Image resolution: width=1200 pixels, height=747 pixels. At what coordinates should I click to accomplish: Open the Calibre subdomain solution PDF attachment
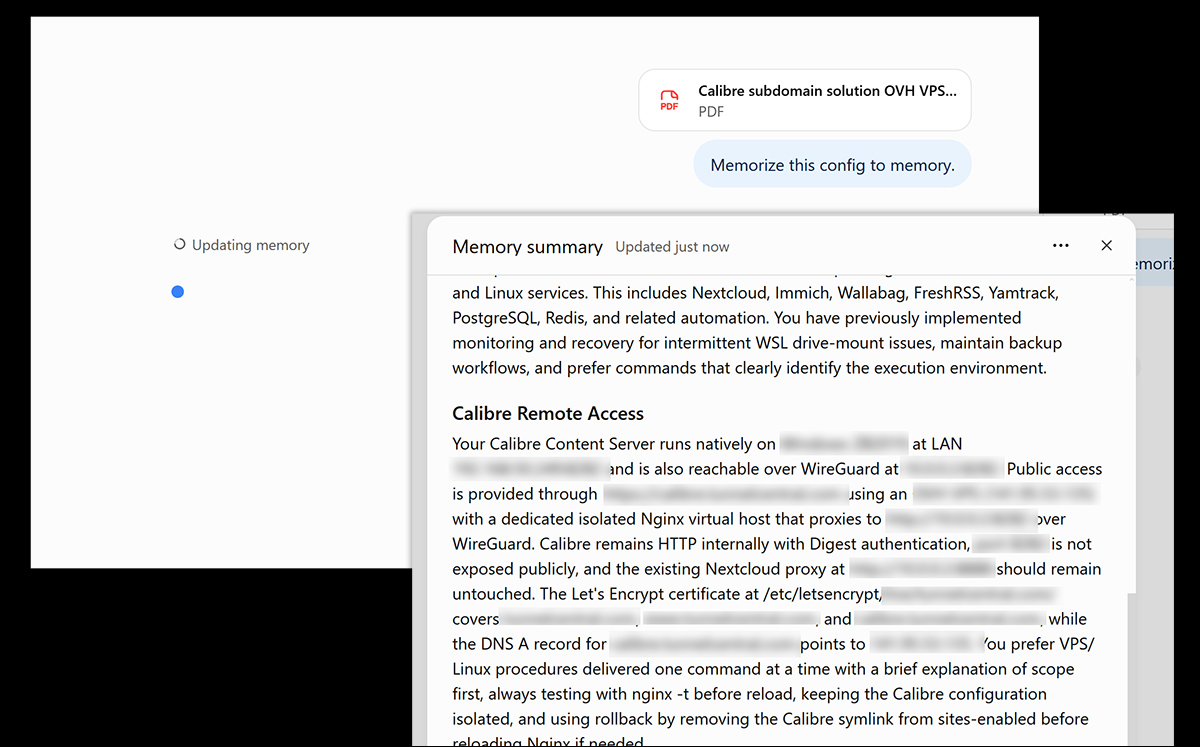coord(805,100)
